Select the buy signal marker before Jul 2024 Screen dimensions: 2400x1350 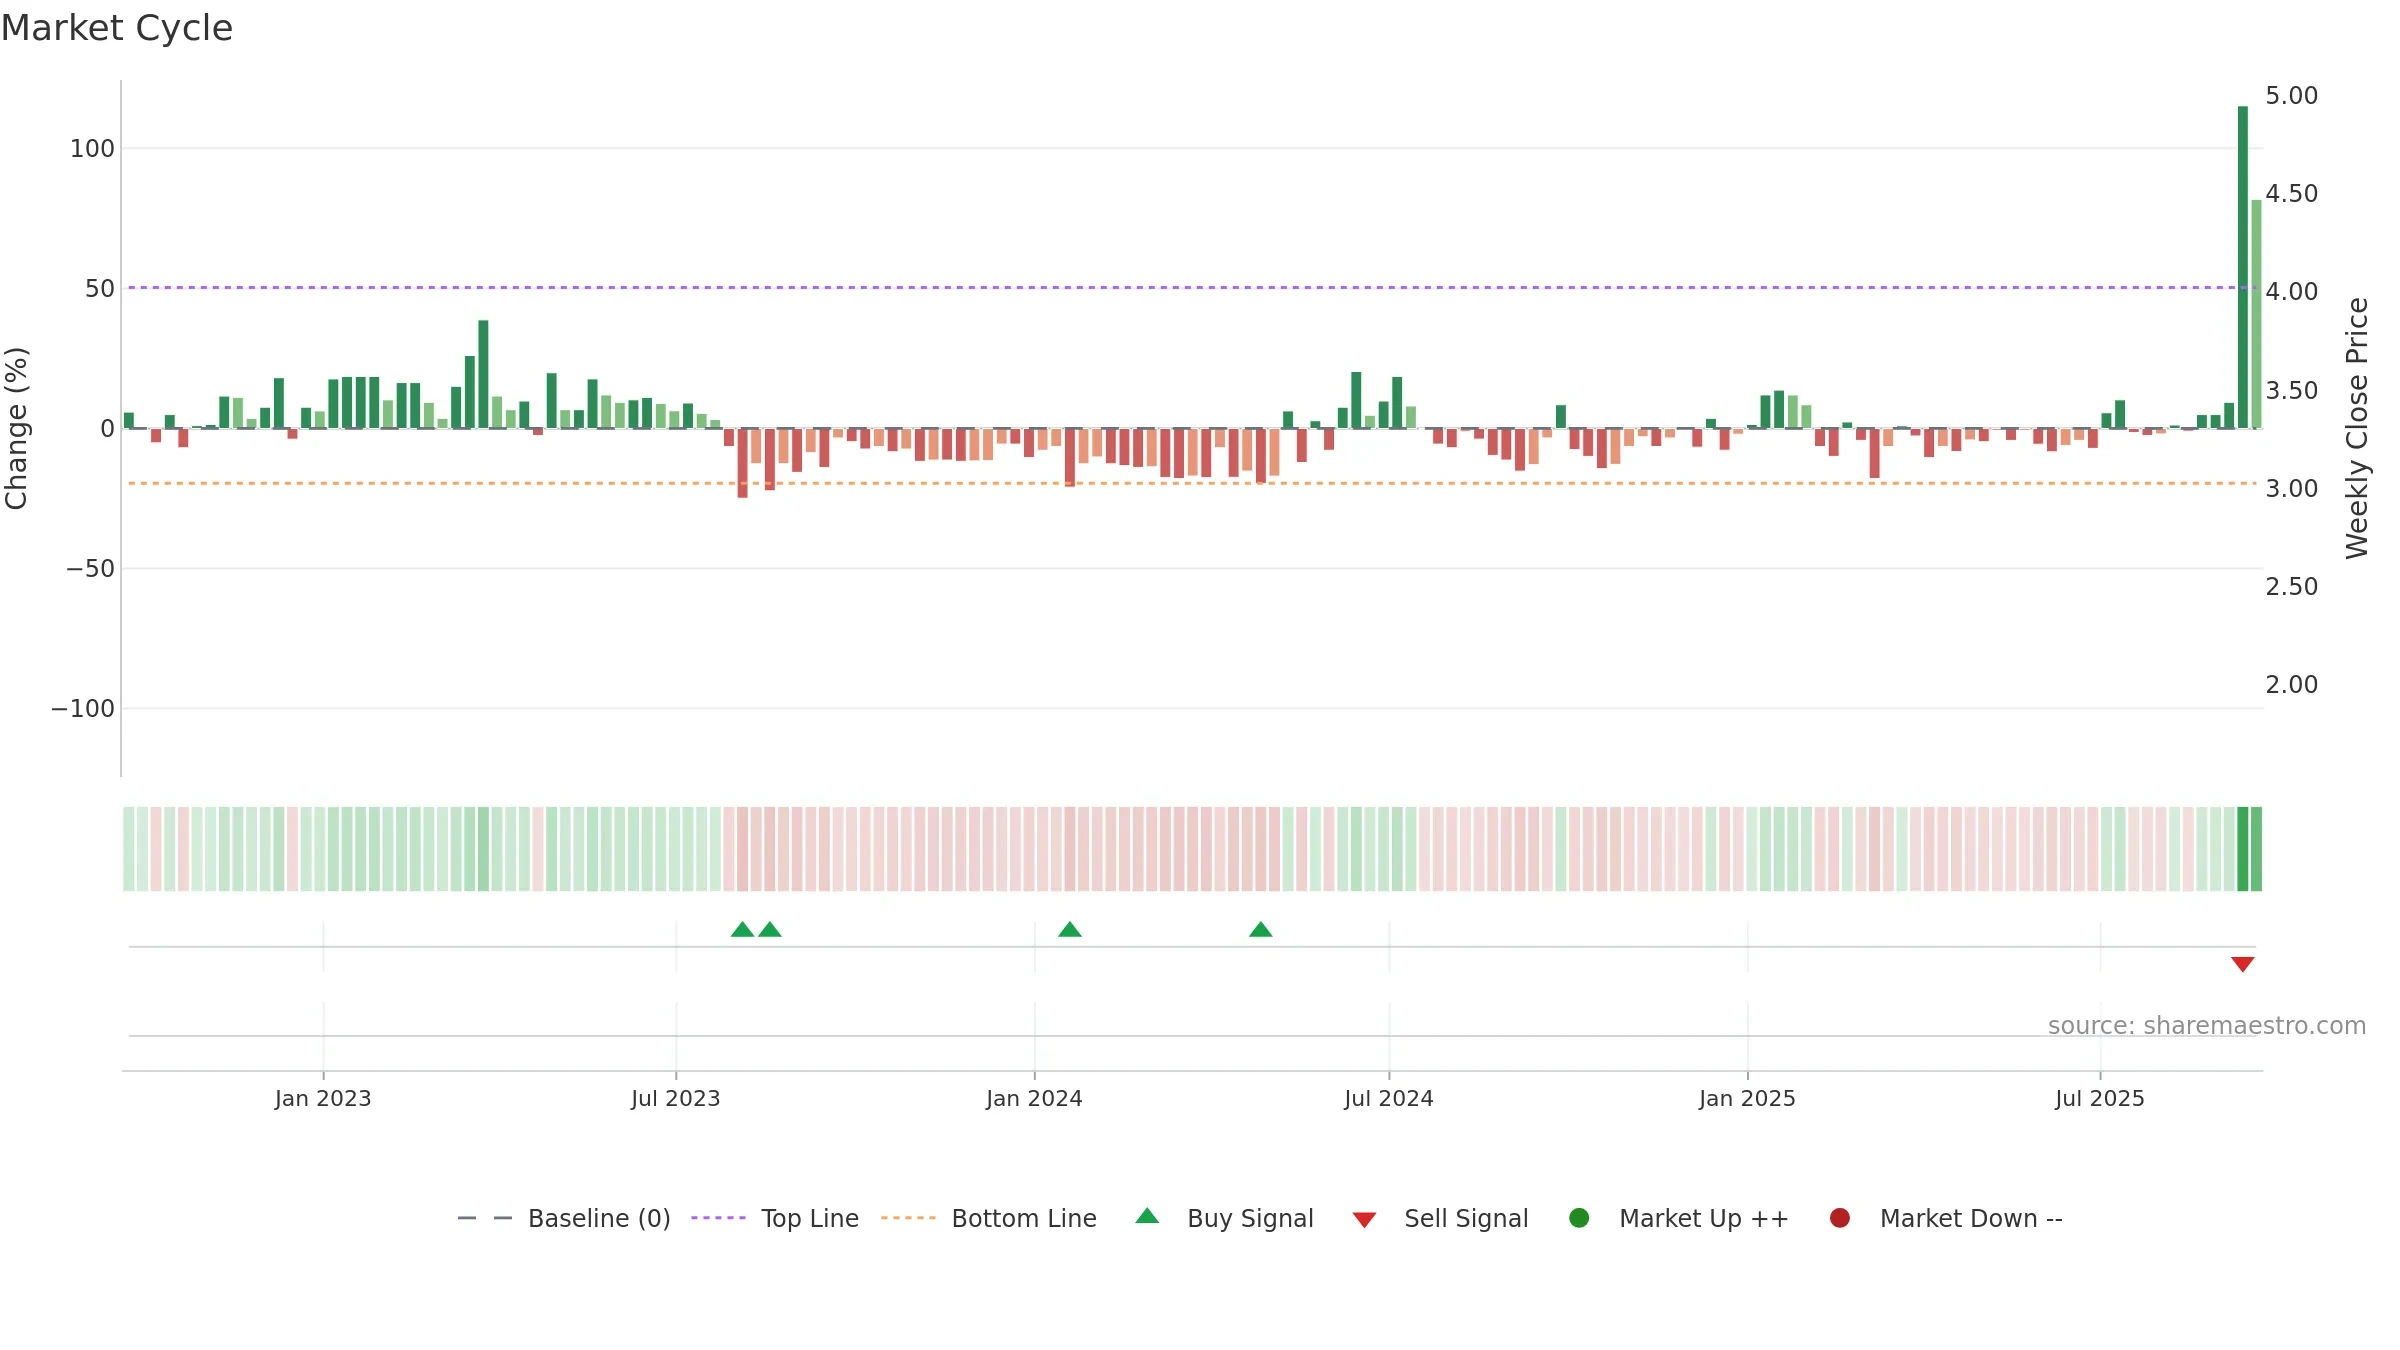pyautogui.click(x=1260, y=930)
